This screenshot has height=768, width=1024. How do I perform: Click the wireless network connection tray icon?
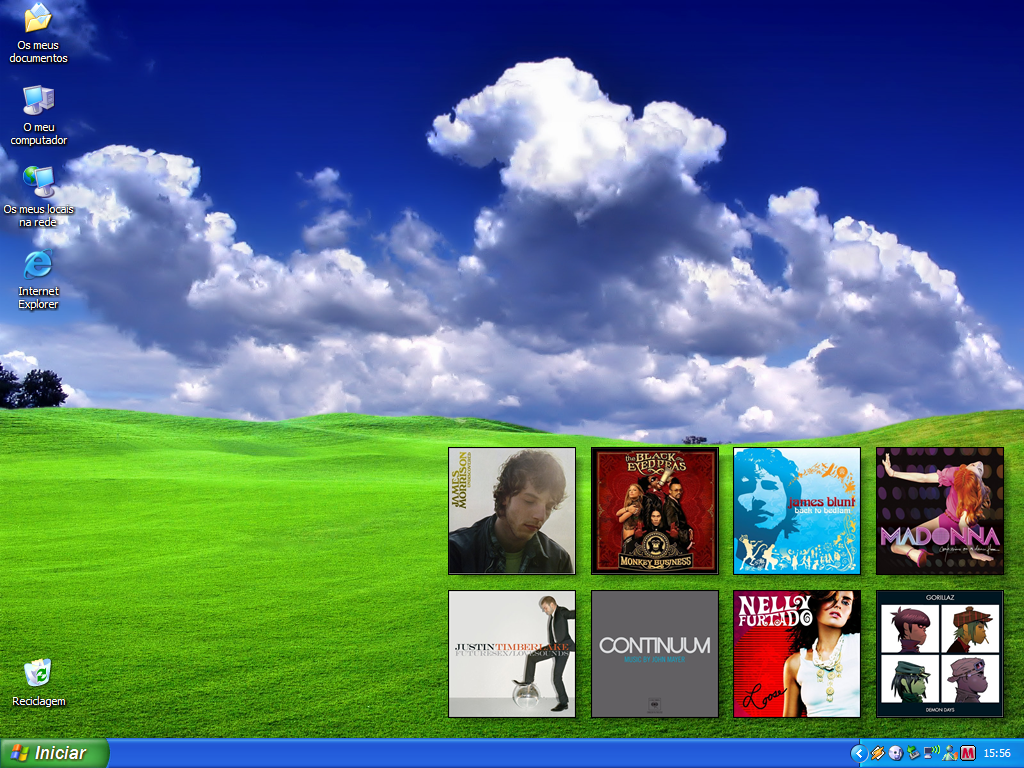pyautogui.click(x=931, y=754)
